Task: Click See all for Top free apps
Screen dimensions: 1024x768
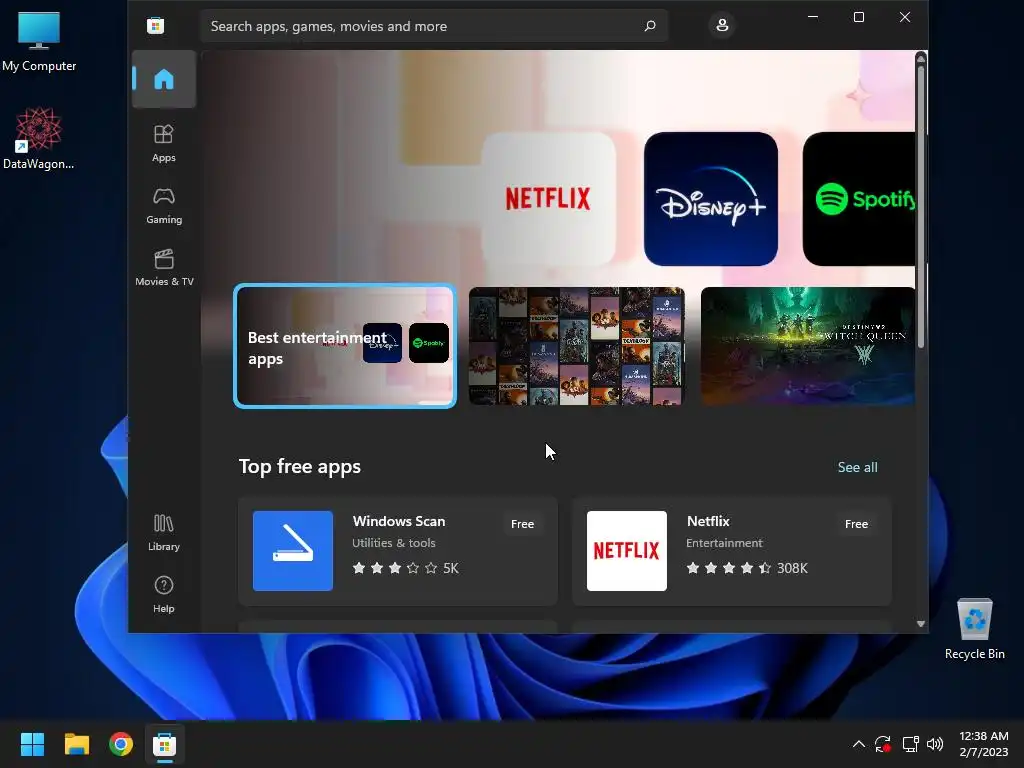Action: pyautogui.click(x=857, y=468)
